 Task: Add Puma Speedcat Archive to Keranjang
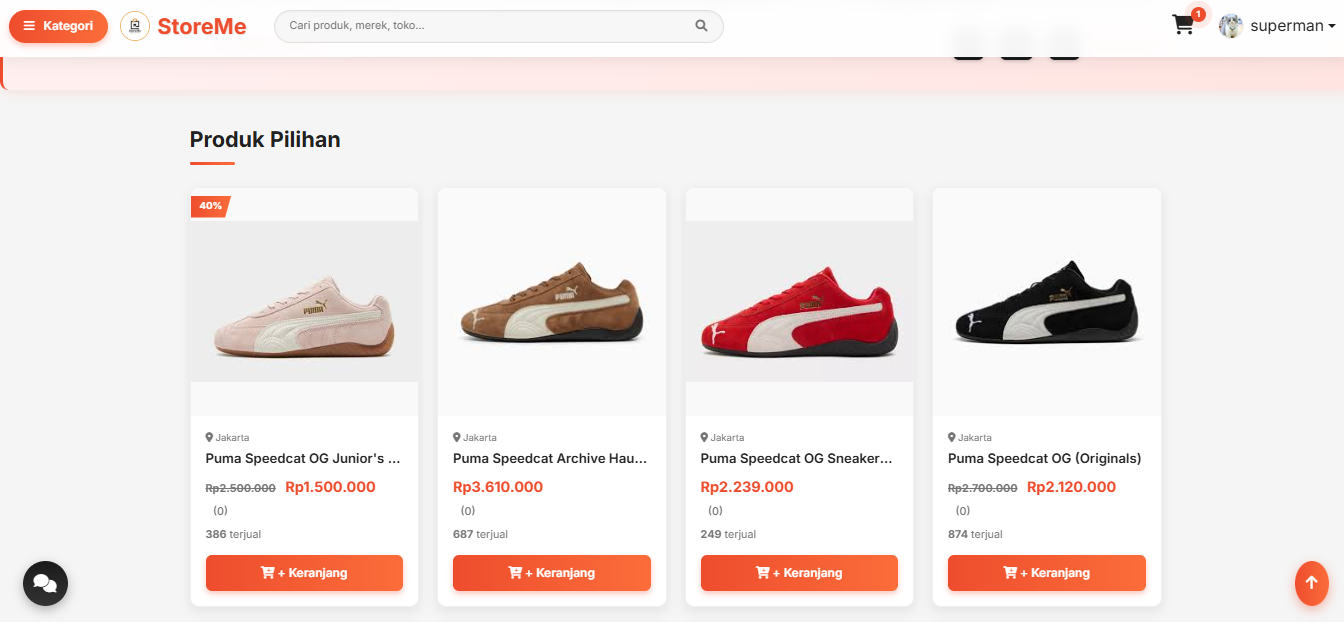pos(552,573)
